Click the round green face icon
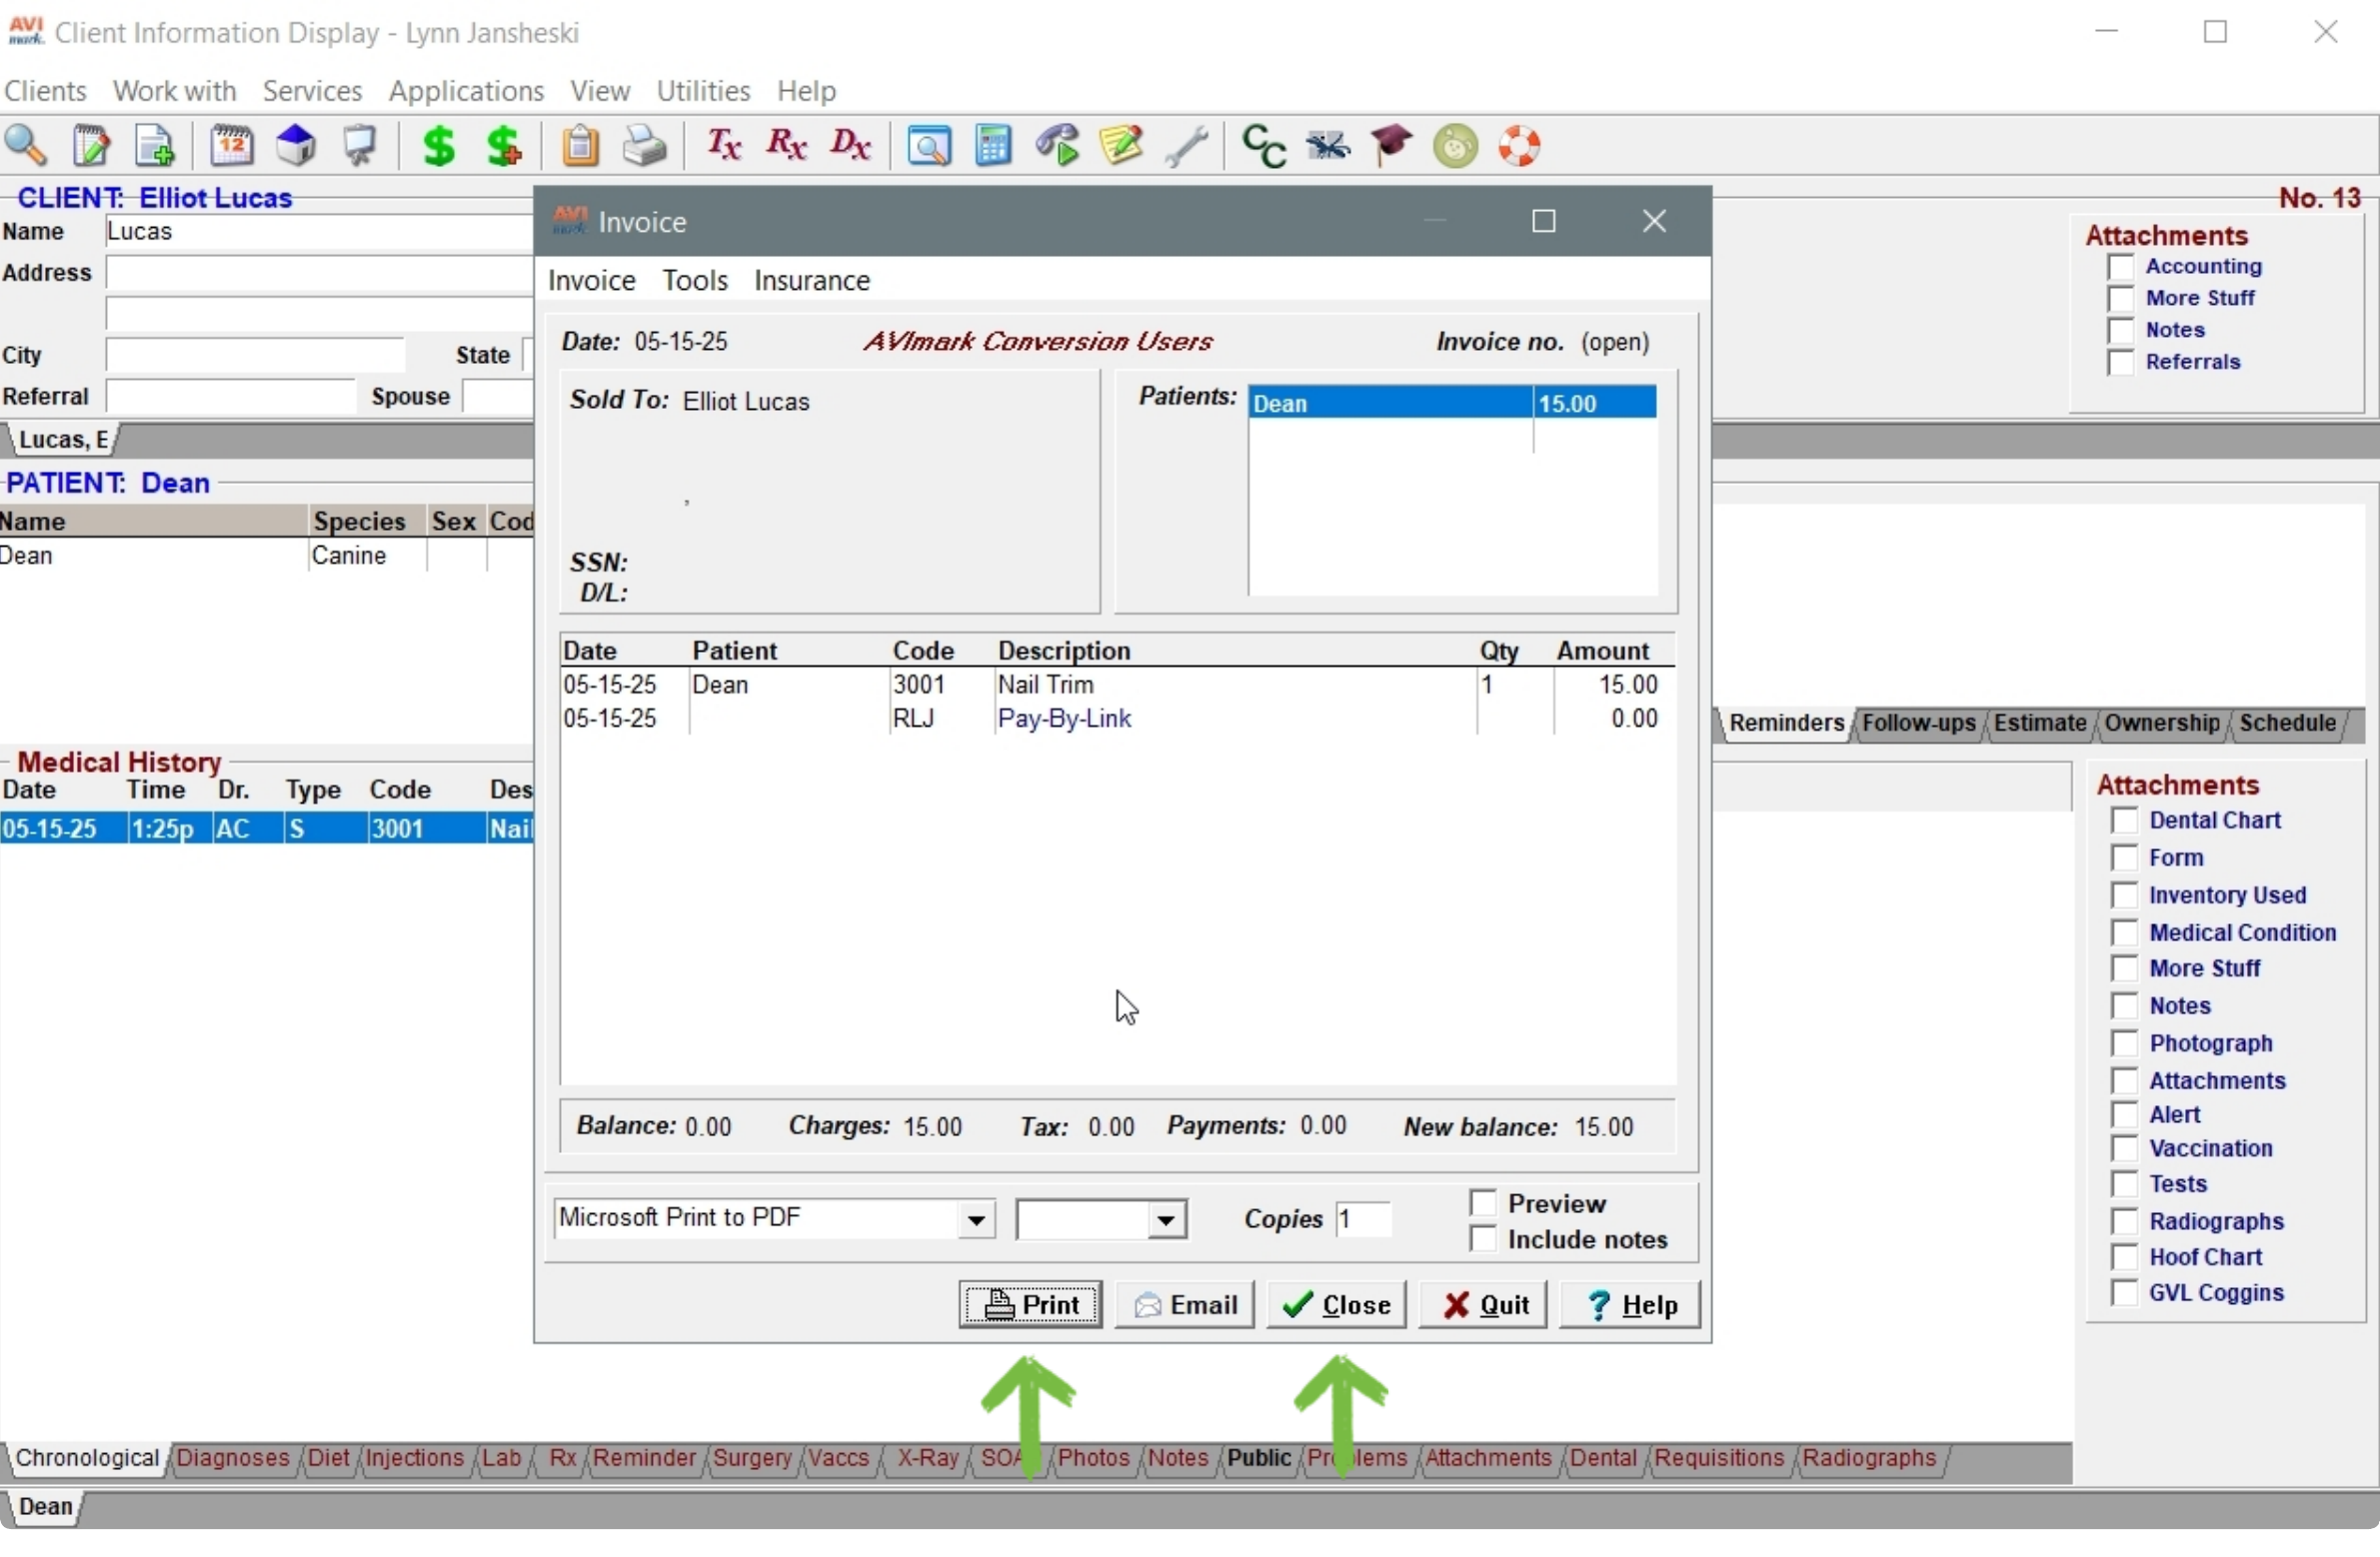 [x=1456, y=147]
